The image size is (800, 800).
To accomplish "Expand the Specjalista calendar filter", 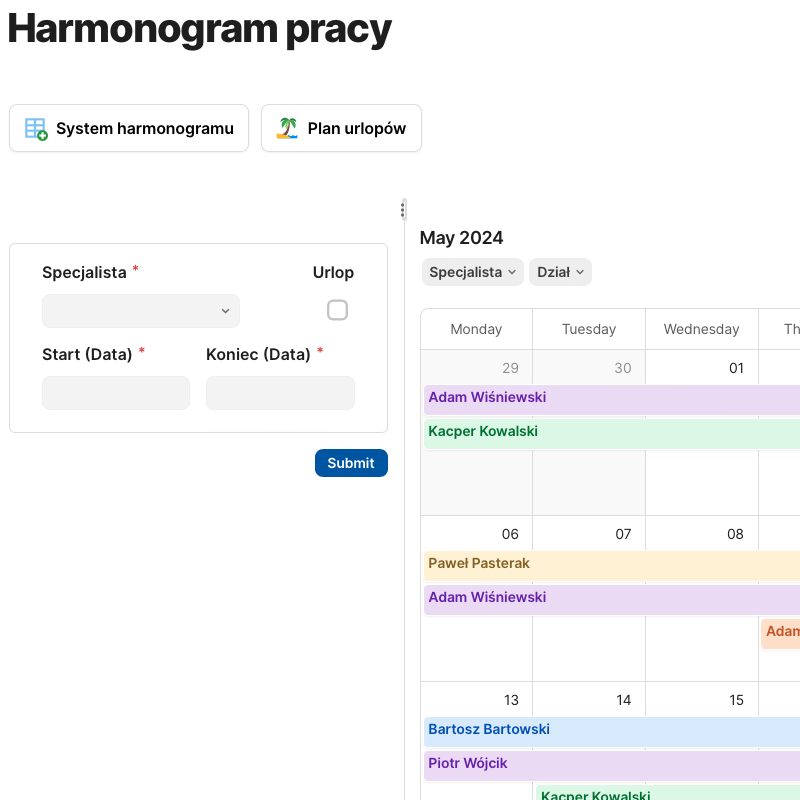I will point(473,272).
